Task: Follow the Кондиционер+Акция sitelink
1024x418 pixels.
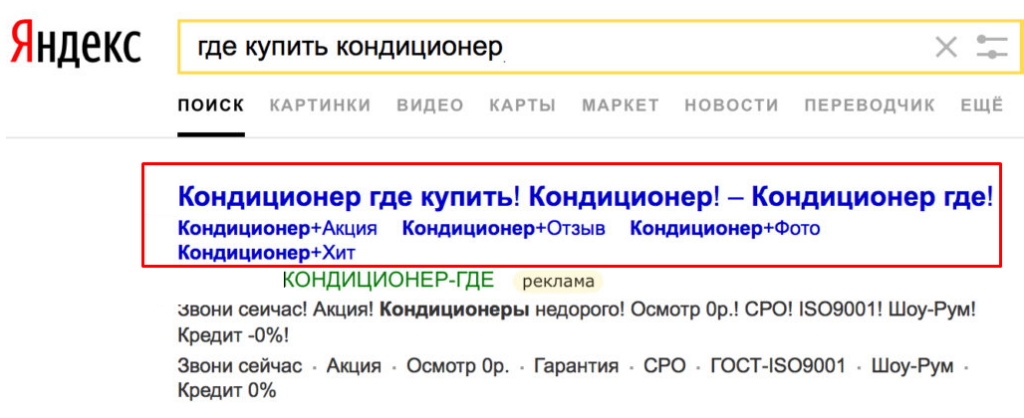Action: click(x=278, y=229)
